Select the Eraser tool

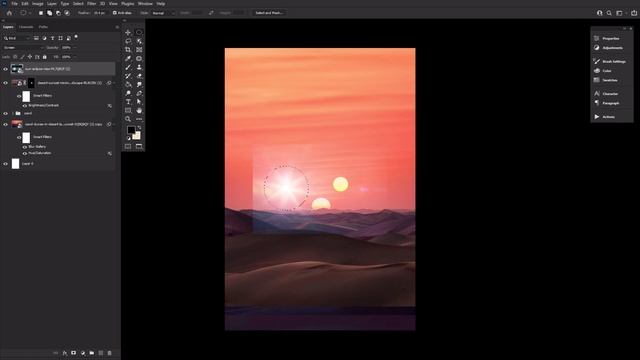click(139, 76)
